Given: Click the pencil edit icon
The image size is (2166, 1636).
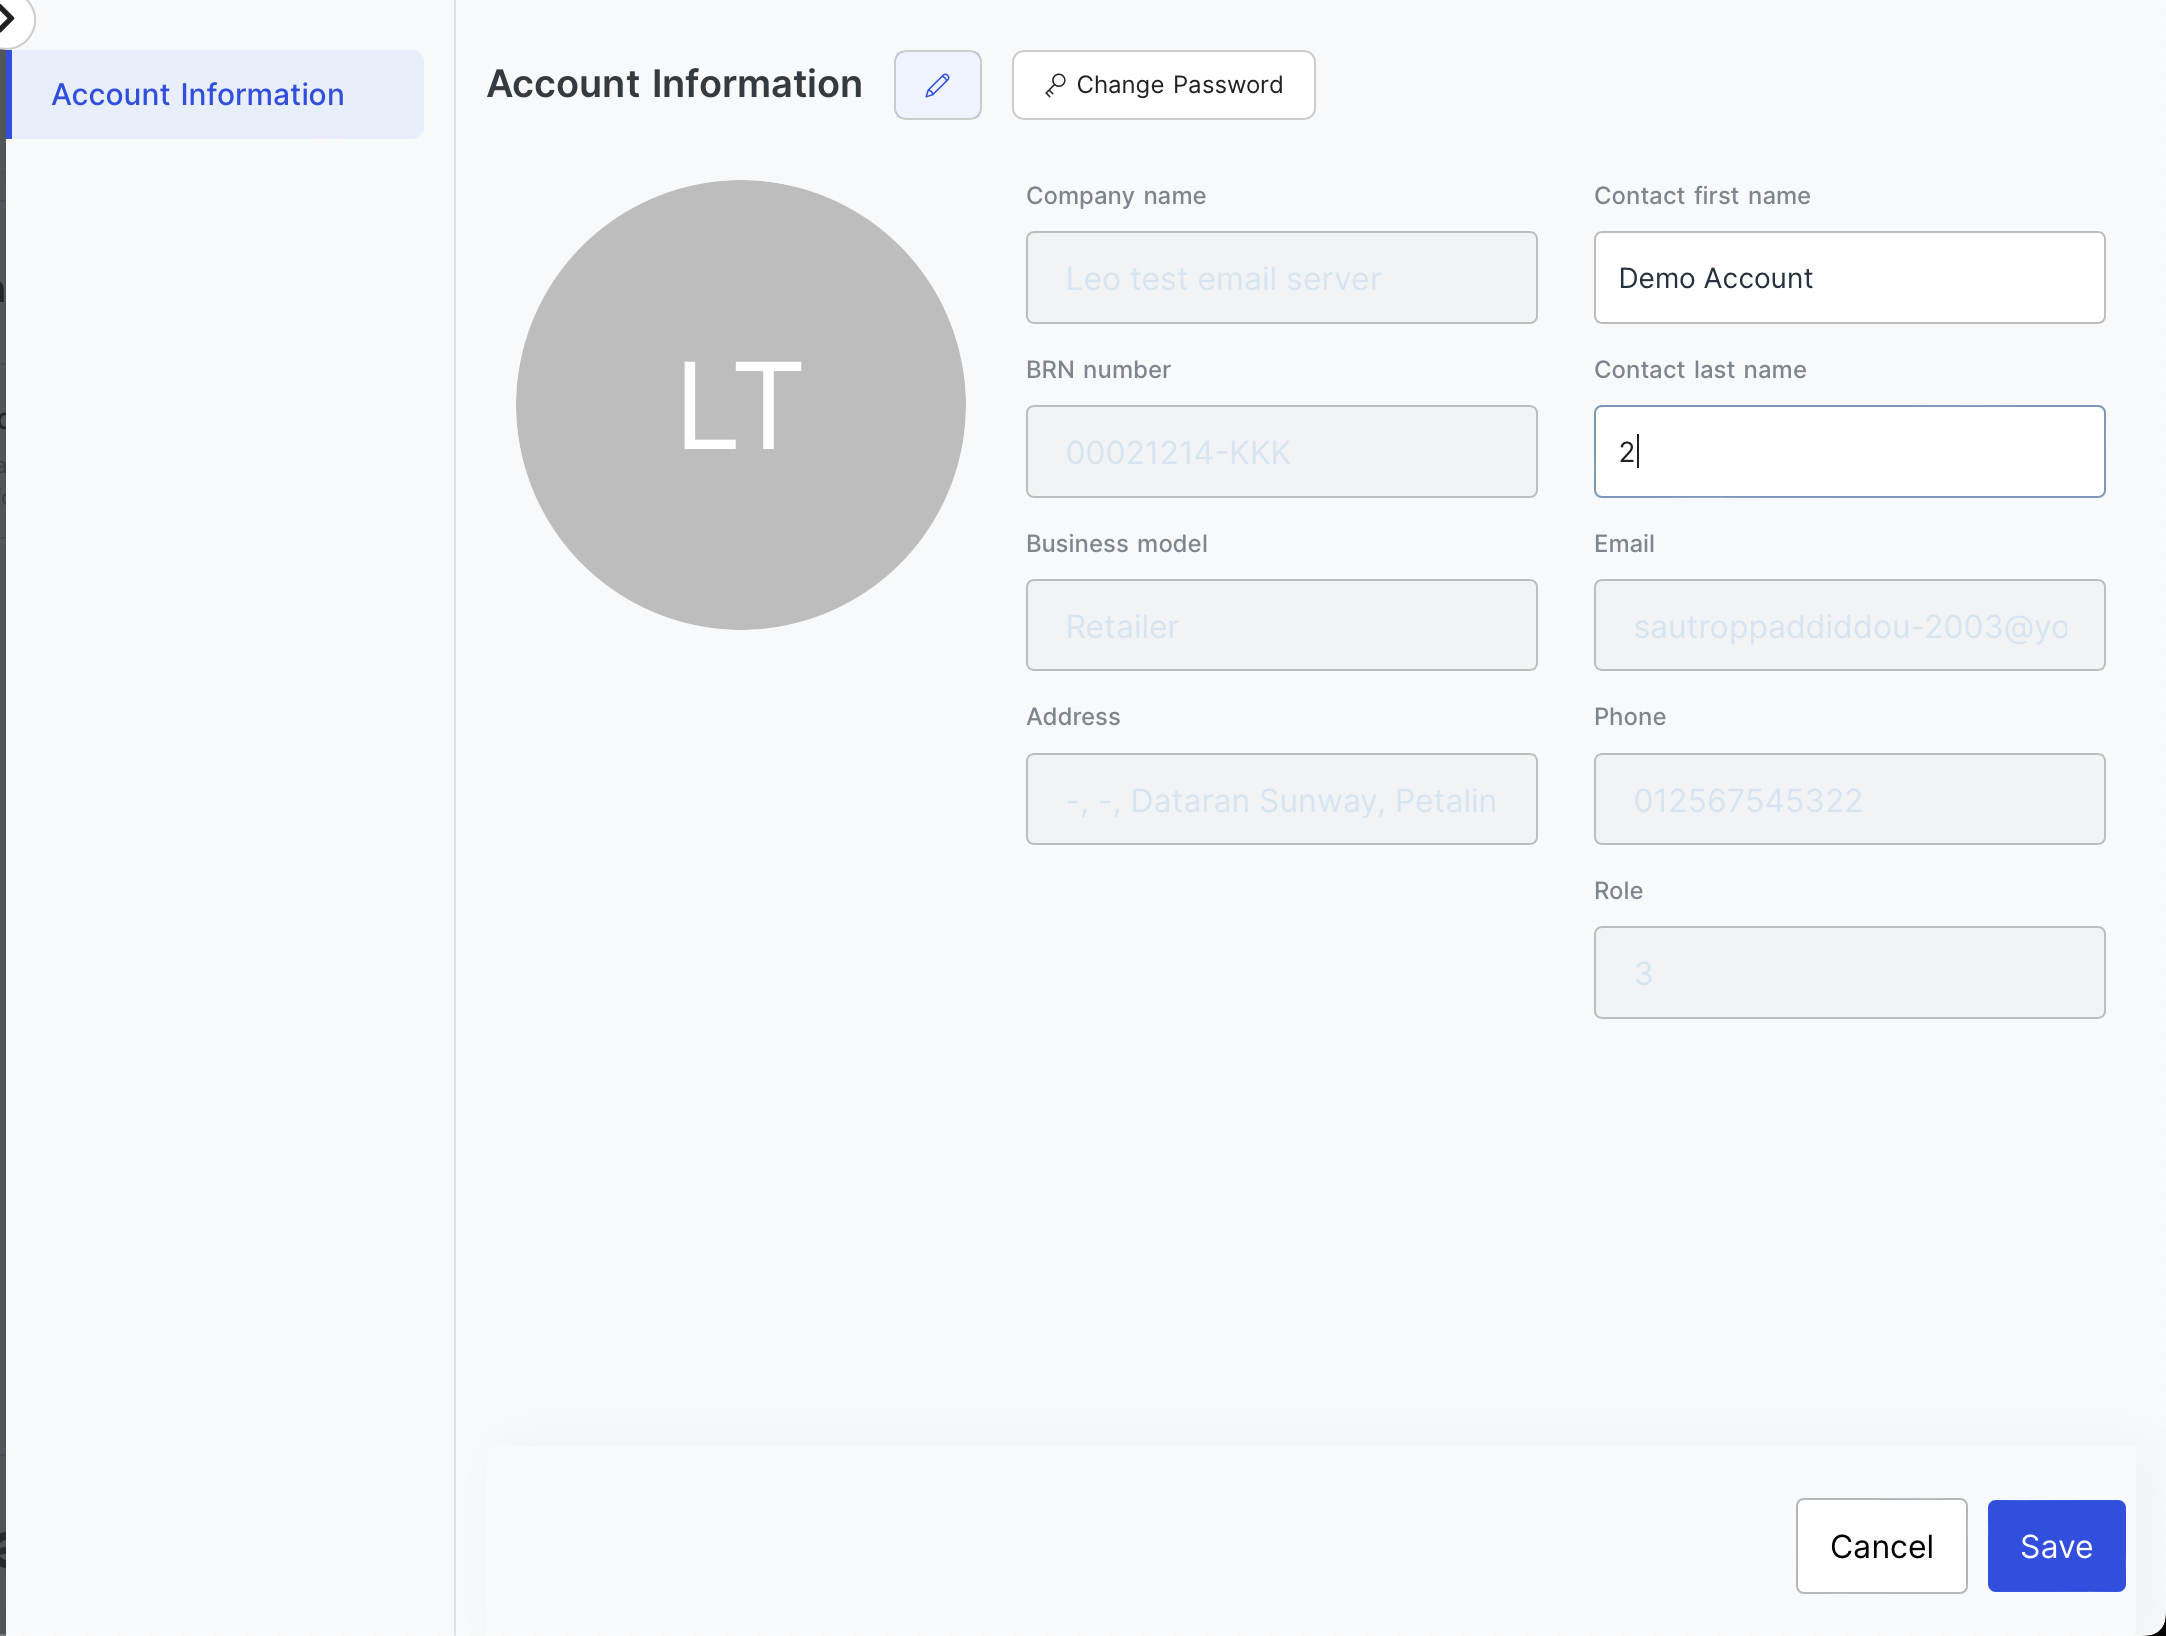Looking at the screenshot, I should point(937,85).
